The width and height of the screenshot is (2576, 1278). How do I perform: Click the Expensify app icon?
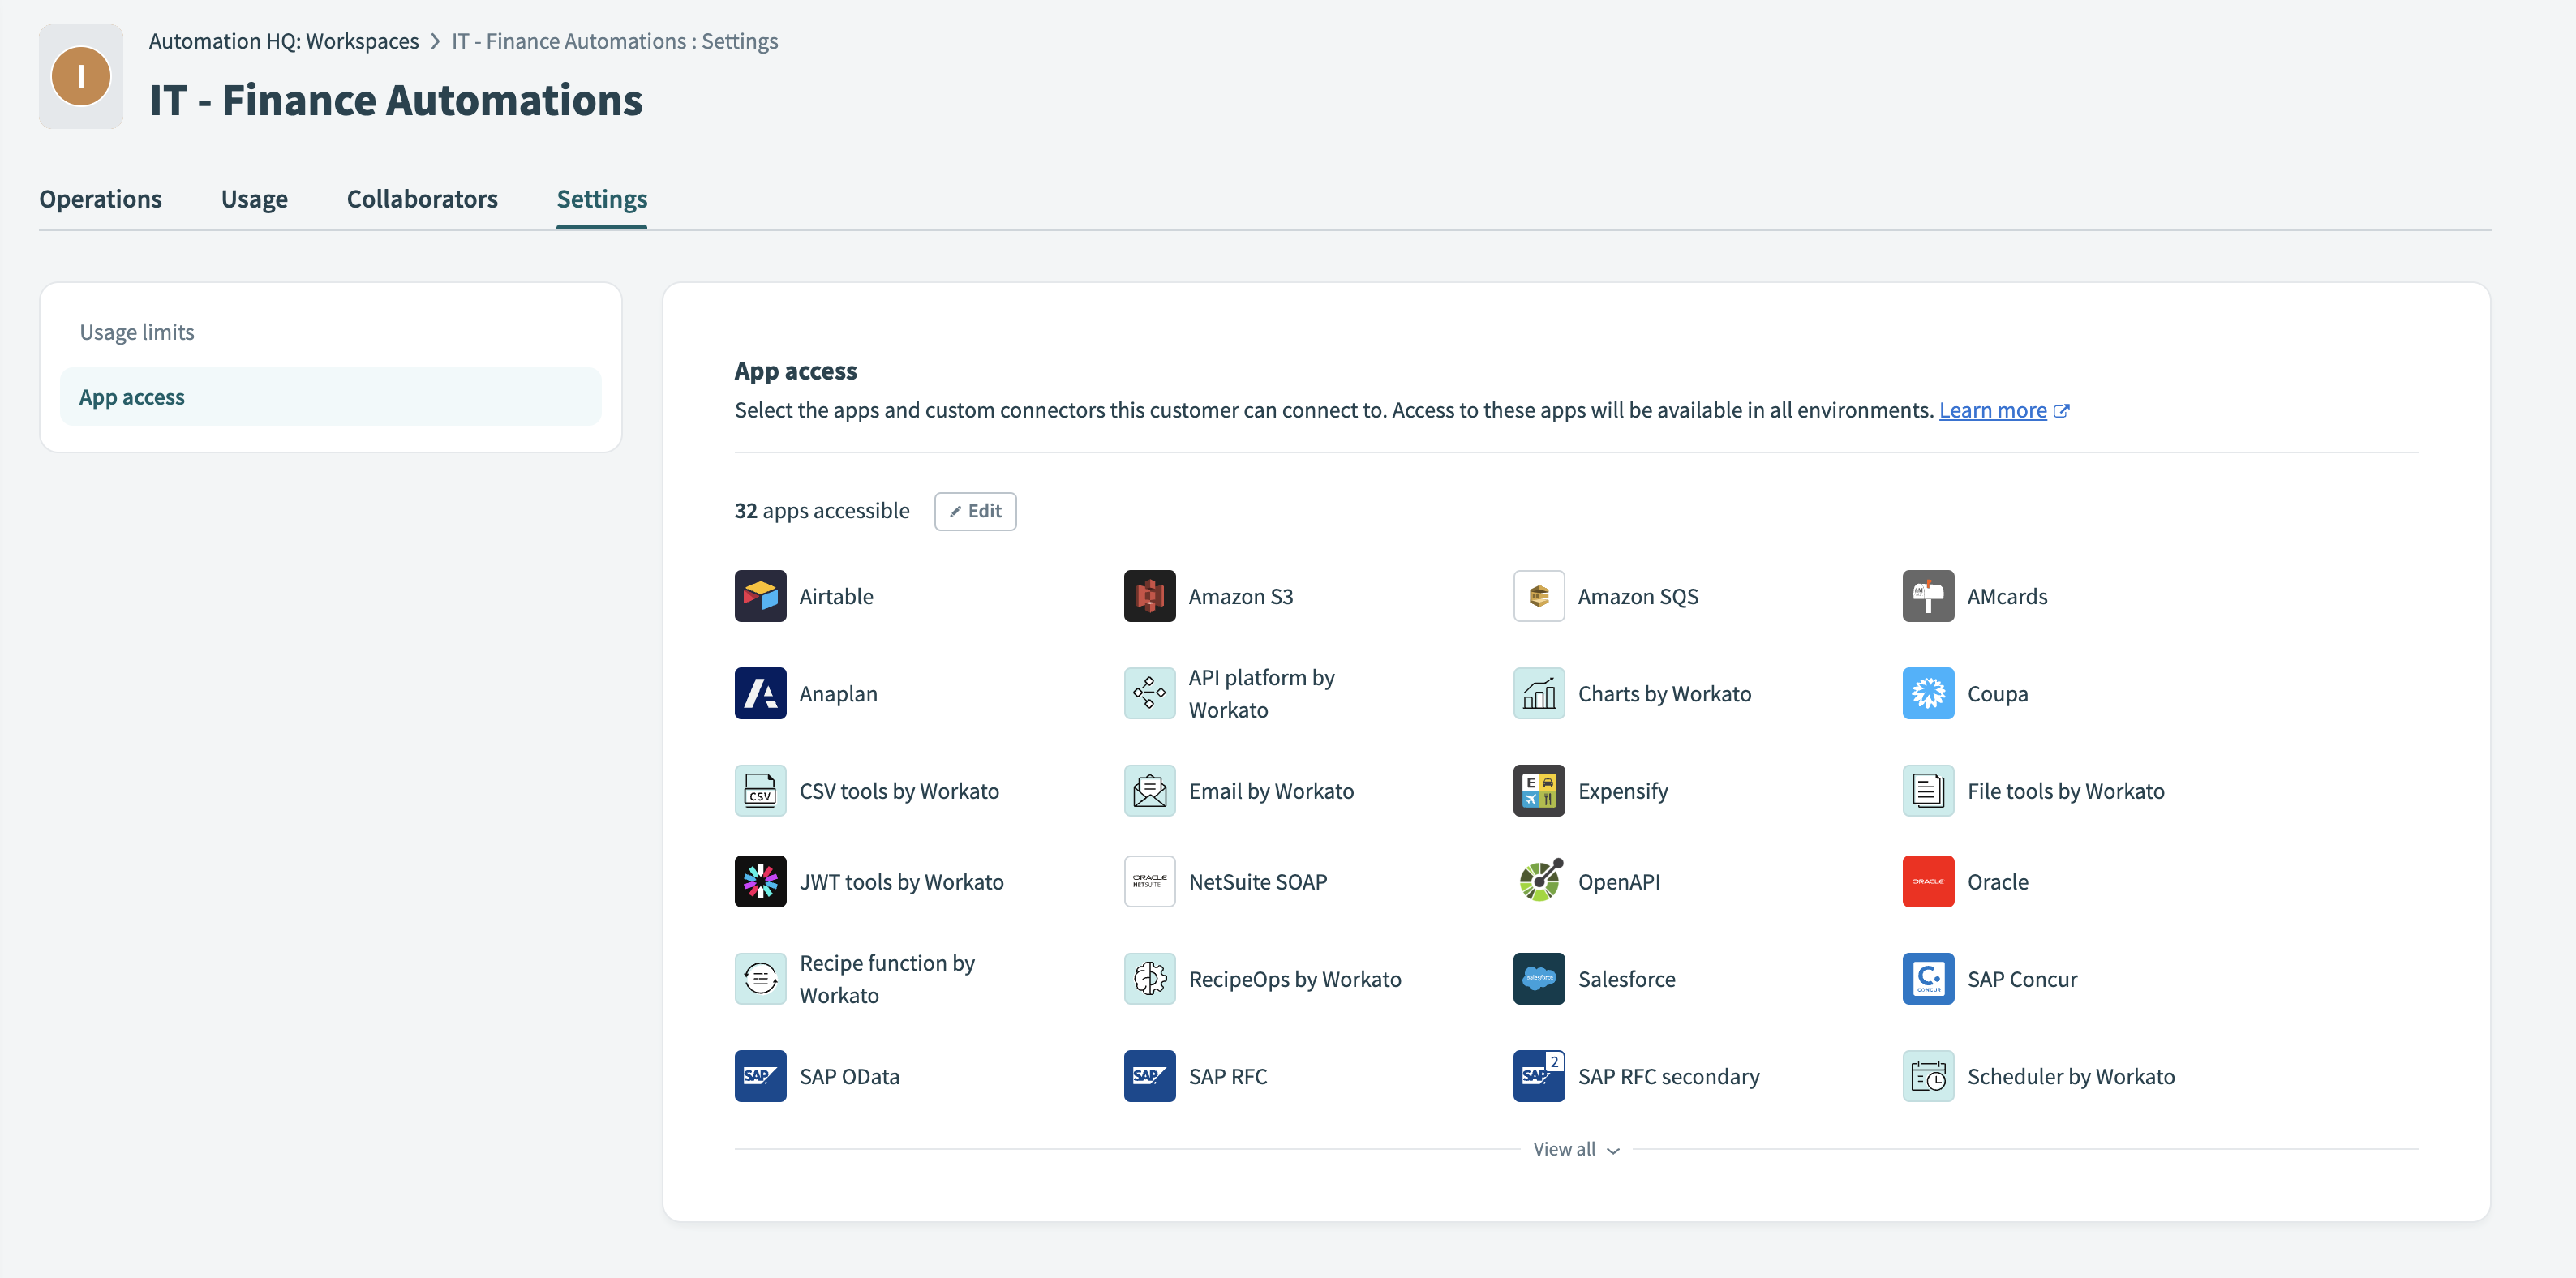pos(1538,791)
